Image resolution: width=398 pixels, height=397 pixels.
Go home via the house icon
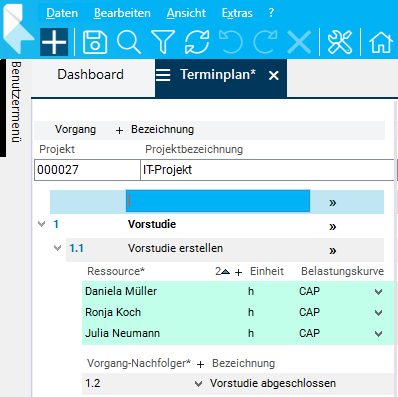coord(381,42)
